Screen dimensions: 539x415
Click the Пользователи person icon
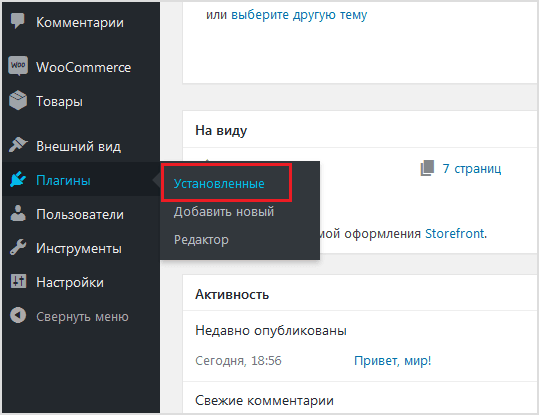[18, 213]
